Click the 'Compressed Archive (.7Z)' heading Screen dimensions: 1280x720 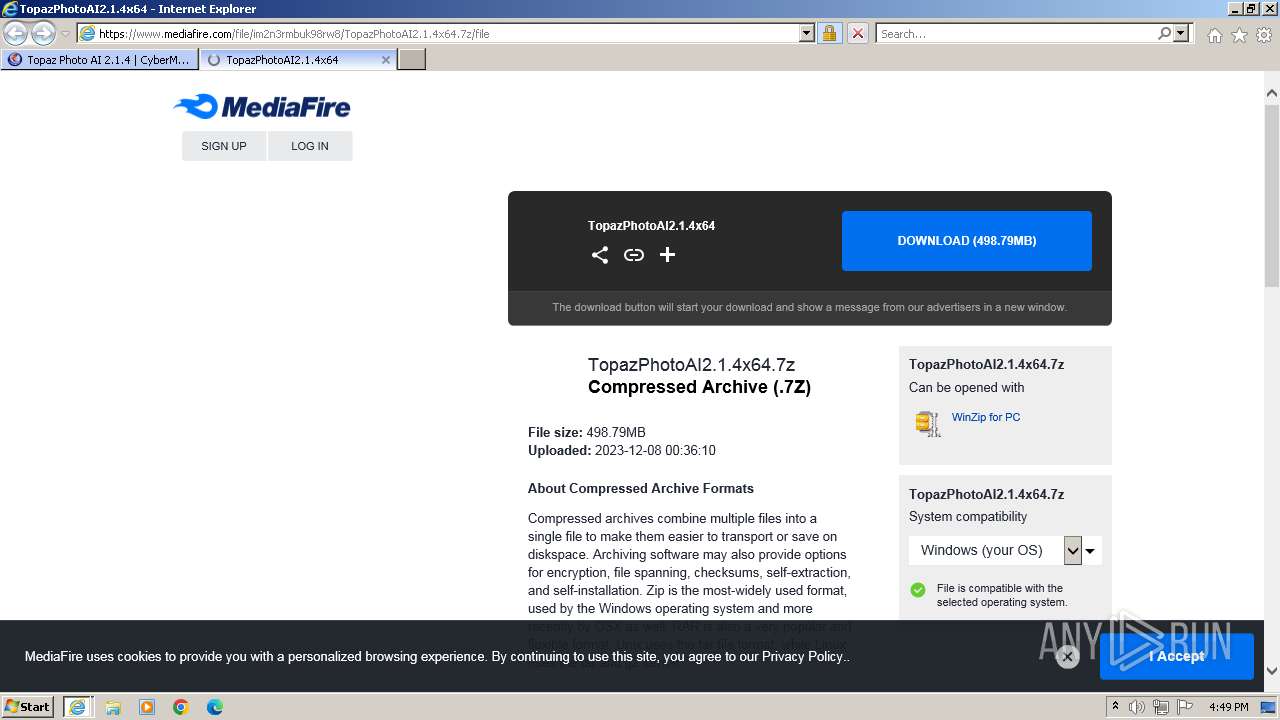[x=699, y=387]
